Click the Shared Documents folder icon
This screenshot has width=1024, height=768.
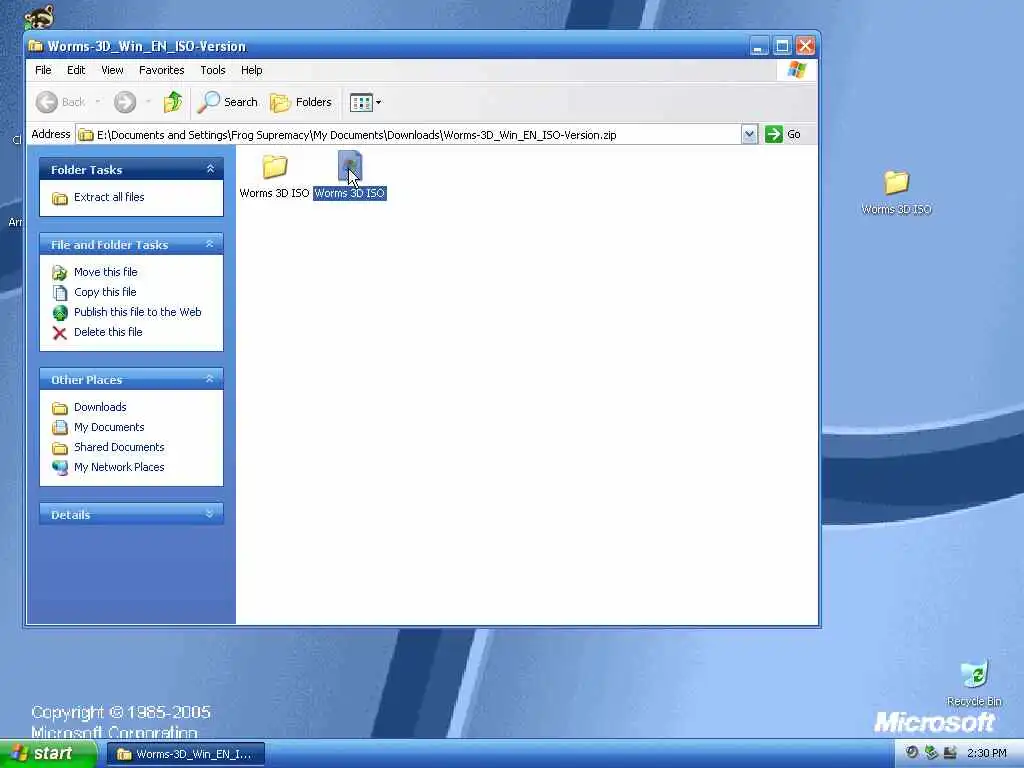click(x=59, y=448)
